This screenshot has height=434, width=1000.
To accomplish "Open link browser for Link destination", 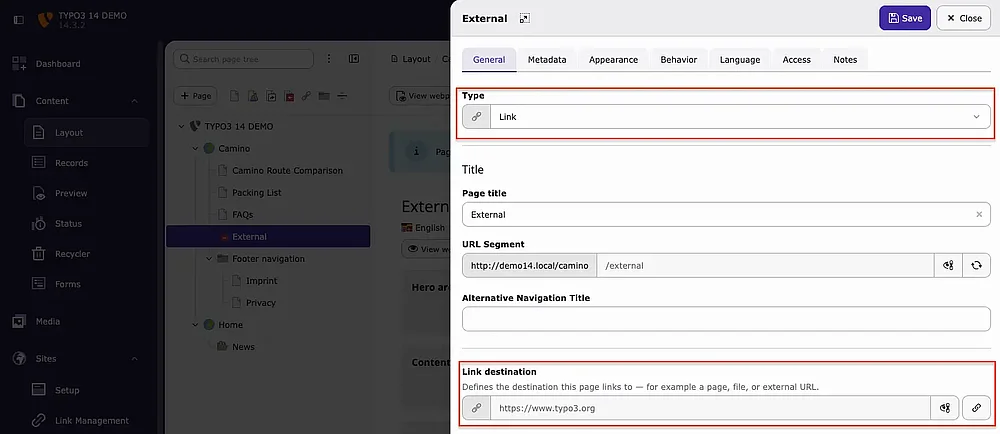I will click(976, 408).
